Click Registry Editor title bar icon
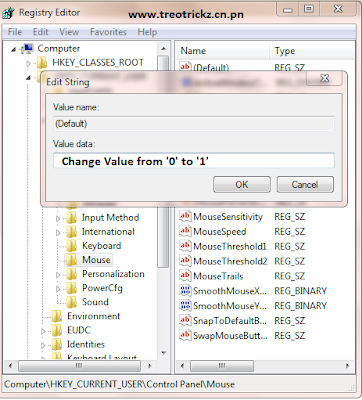This screenshot has width=362, height=400. click(x=8, y=13)
